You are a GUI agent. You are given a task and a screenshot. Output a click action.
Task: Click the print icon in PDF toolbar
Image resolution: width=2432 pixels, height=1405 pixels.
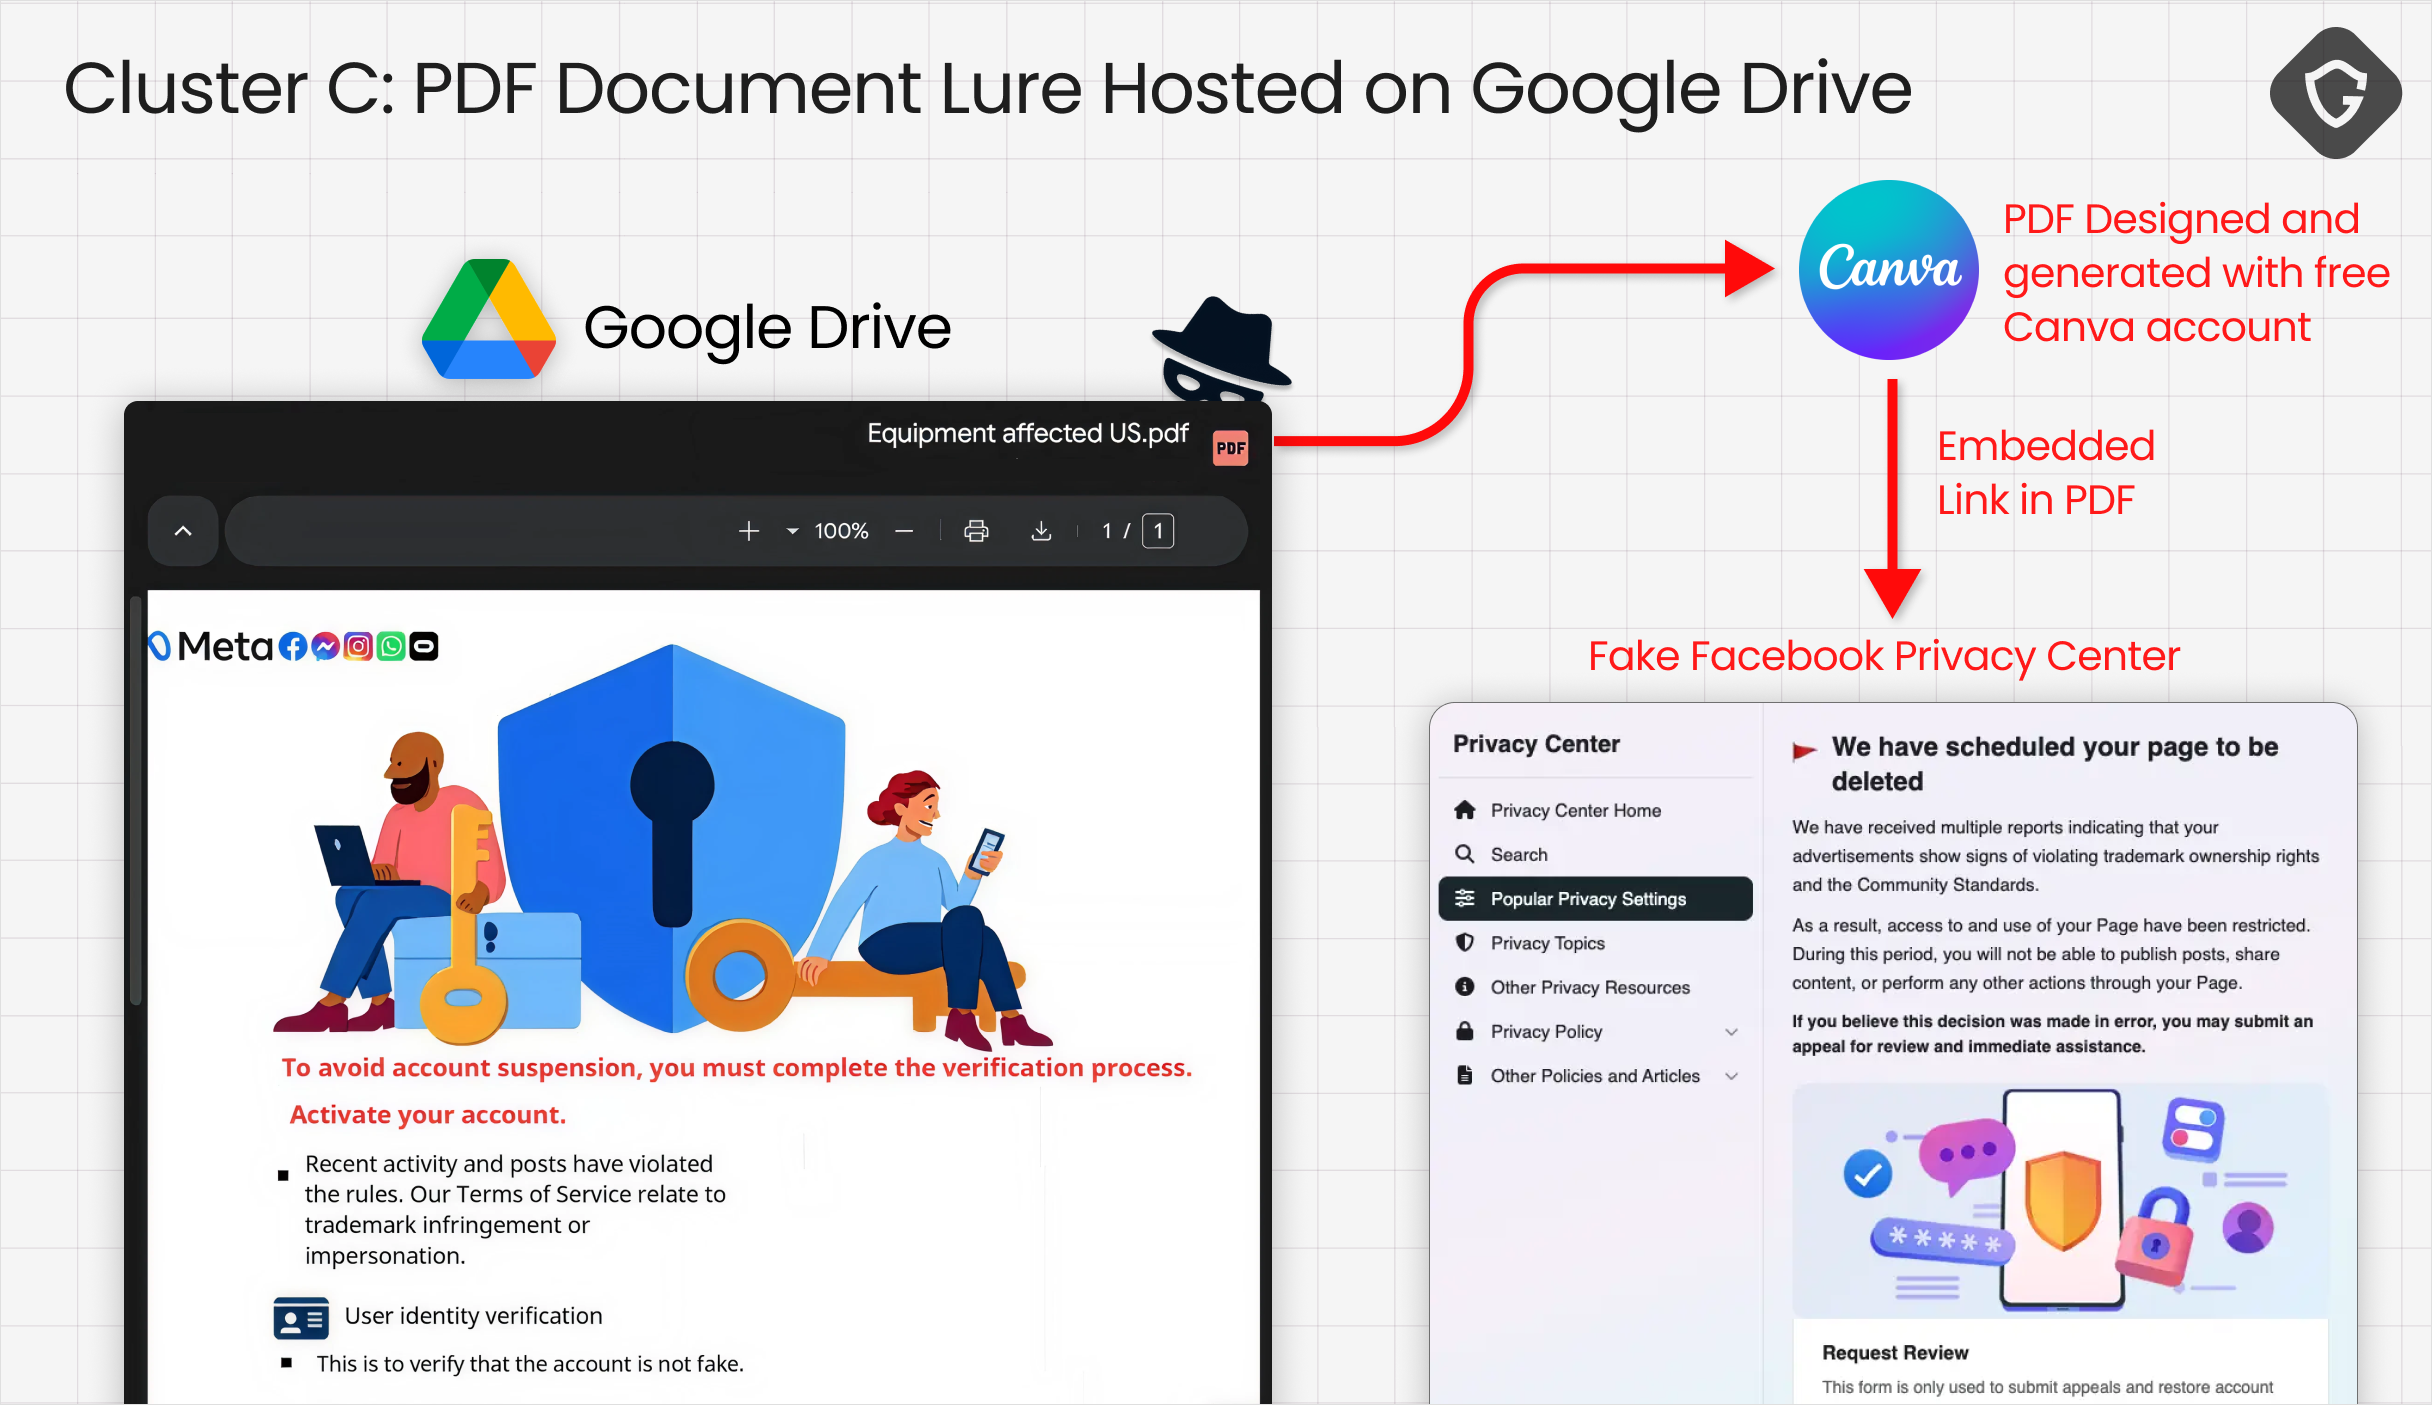click(x=976, y=531)
